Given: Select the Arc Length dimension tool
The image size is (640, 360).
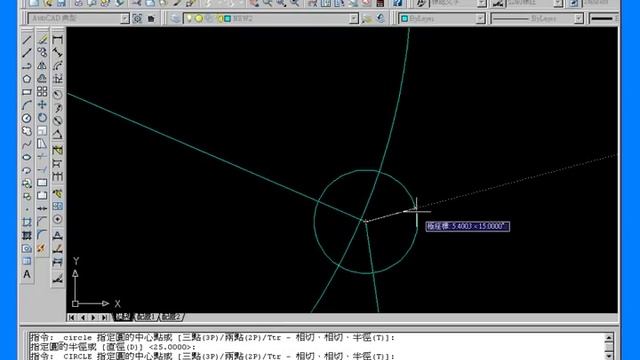Looking at the screenshot, I should [x=58, y=66].
